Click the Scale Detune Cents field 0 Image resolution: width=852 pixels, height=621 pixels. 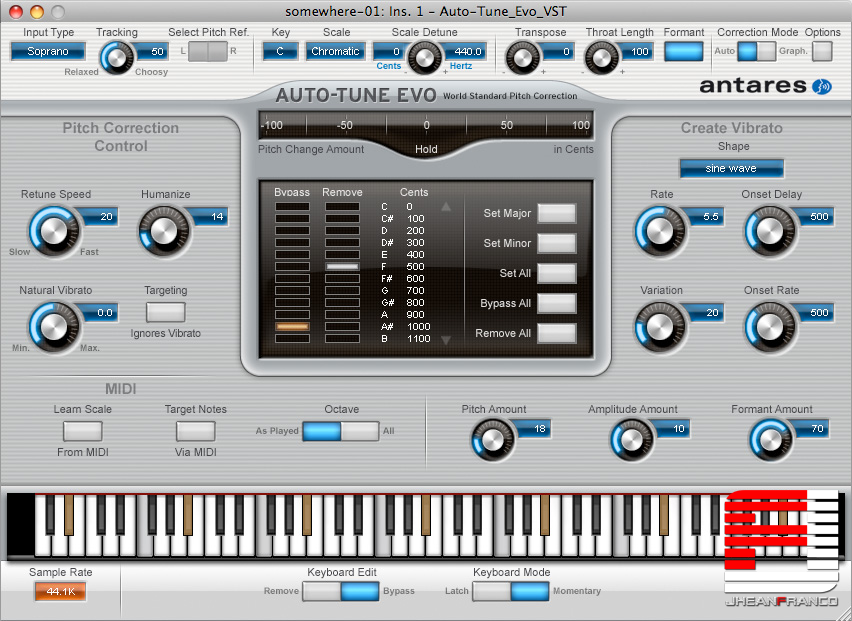[x=390, y=52]
